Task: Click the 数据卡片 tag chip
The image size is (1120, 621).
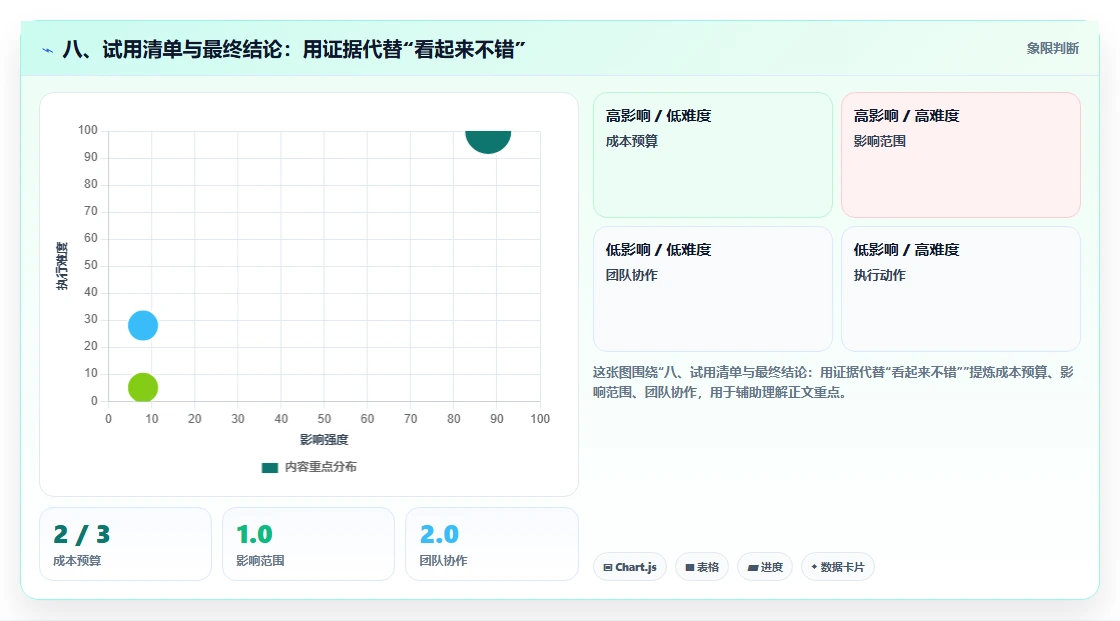Action: point(838,567)
